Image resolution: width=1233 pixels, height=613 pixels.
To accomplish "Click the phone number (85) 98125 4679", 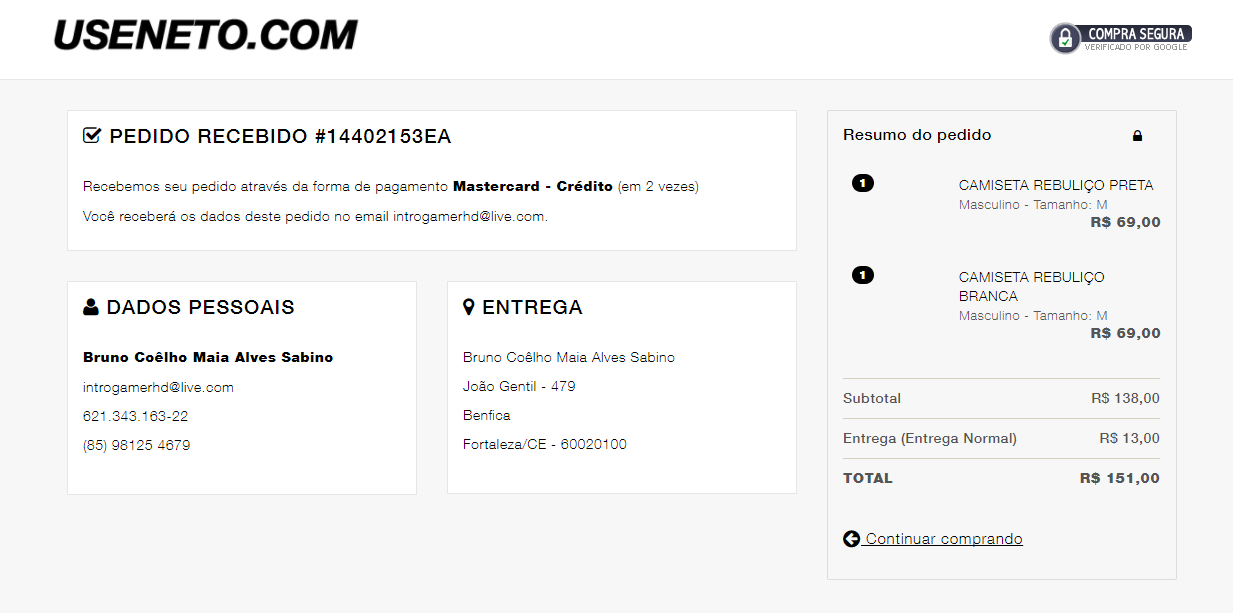I will [x=136, y=445].
